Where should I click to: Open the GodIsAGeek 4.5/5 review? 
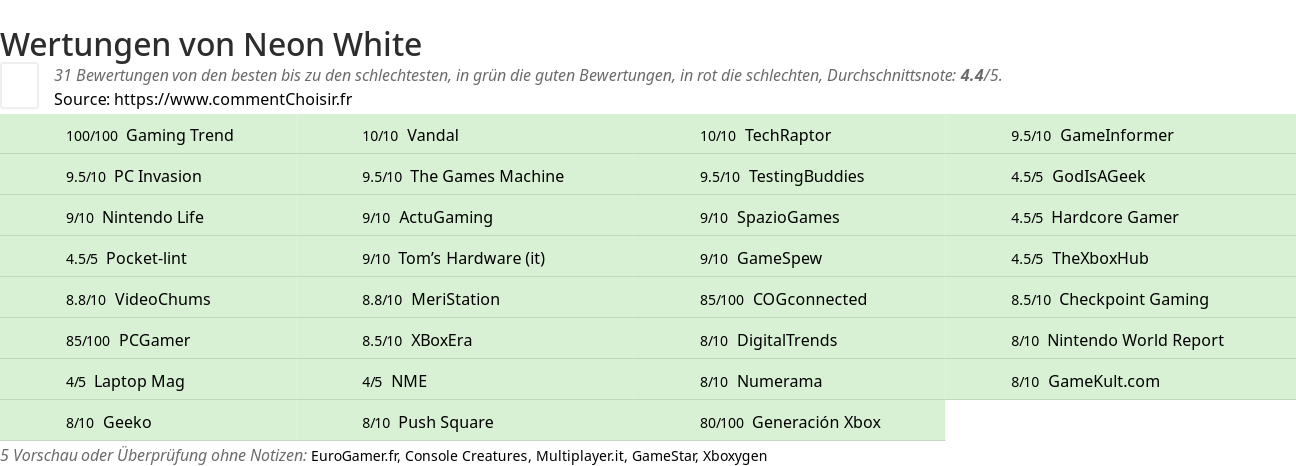[1120, 176]
